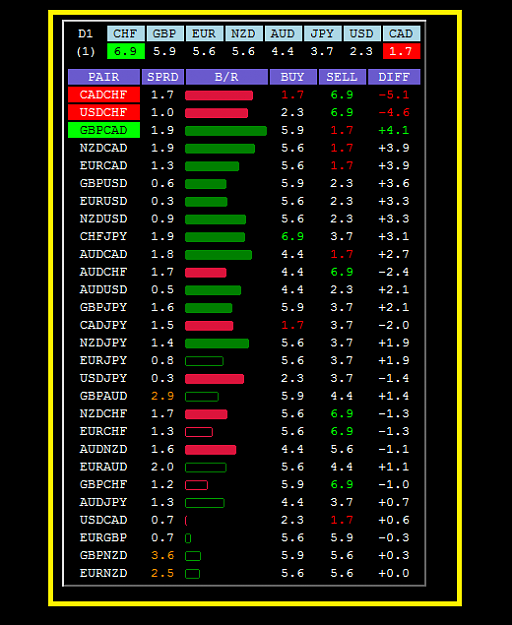Open the AUDNZD pair
Image resolution: width=512 pixels, height=625 pixels.
[104, 449]
